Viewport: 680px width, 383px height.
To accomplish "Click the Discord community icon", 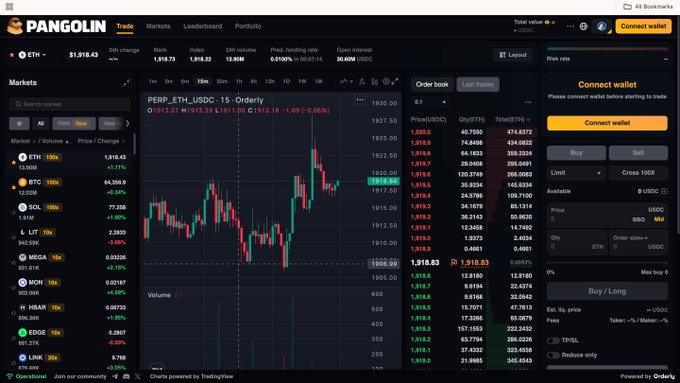I will click(x=126, y=376).
